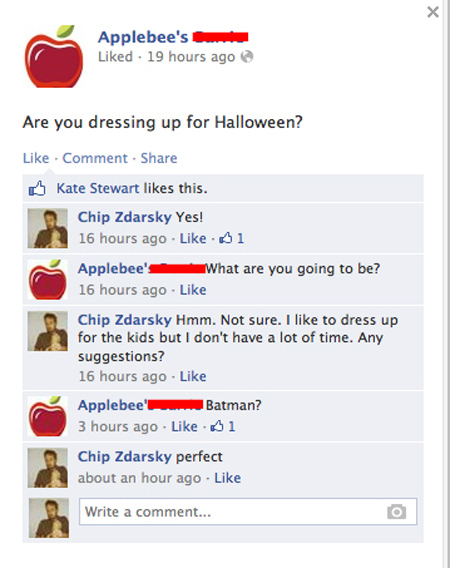This screenshot has width=450, height=568.
Task: Click the Applebee's avatar next to the "Batman?" comment
Action: (x=48, y=416)
